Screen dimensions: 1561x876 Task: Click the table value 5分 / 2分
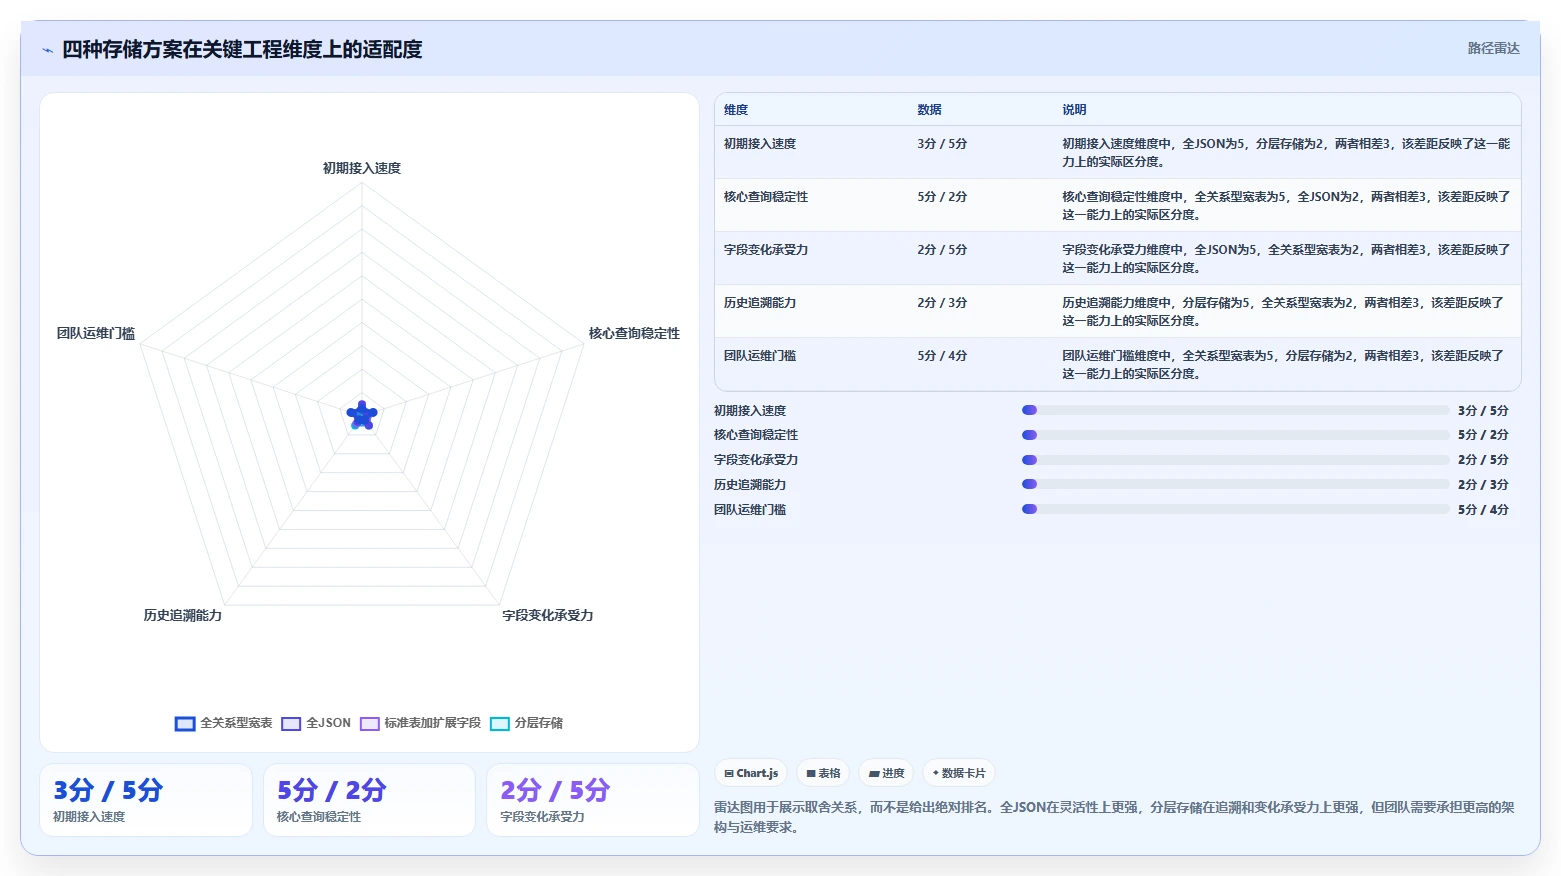click(942, 197)
